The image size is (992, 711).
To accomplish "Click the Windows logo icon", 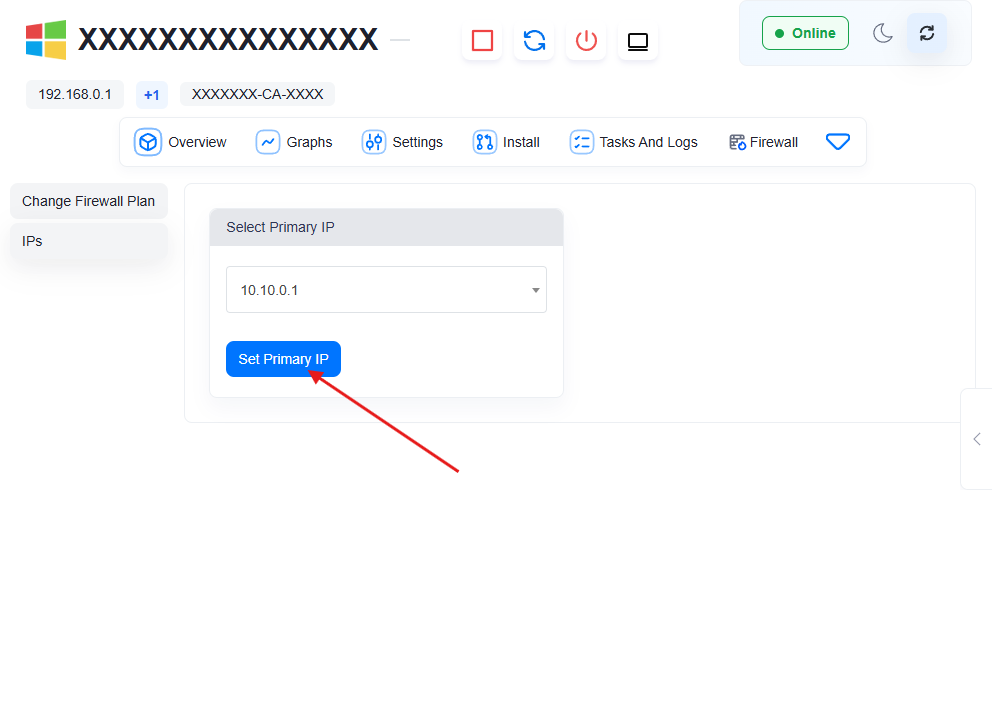I will click(46, 40).
